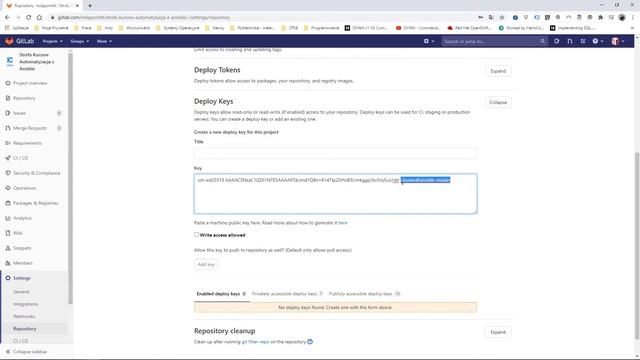The image size is (640, 360).
Task: Click the GitLab logo in the header
Action: pos(19,41)
